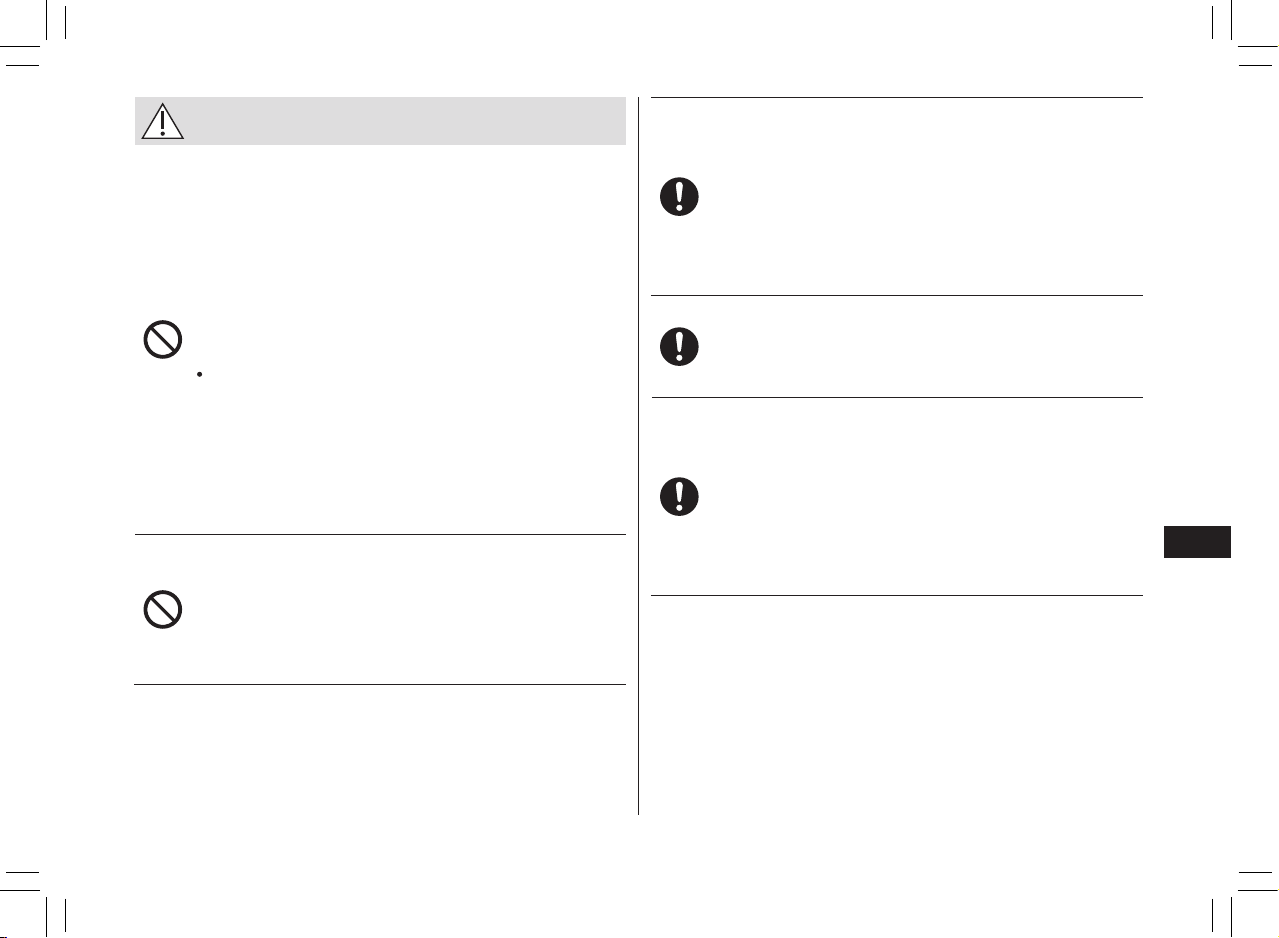Screen dimensions: 1279x938
Task: Click the horizontal rule above the lower prohibition icon
Action: pyautogui.click(x=380, y=534)
